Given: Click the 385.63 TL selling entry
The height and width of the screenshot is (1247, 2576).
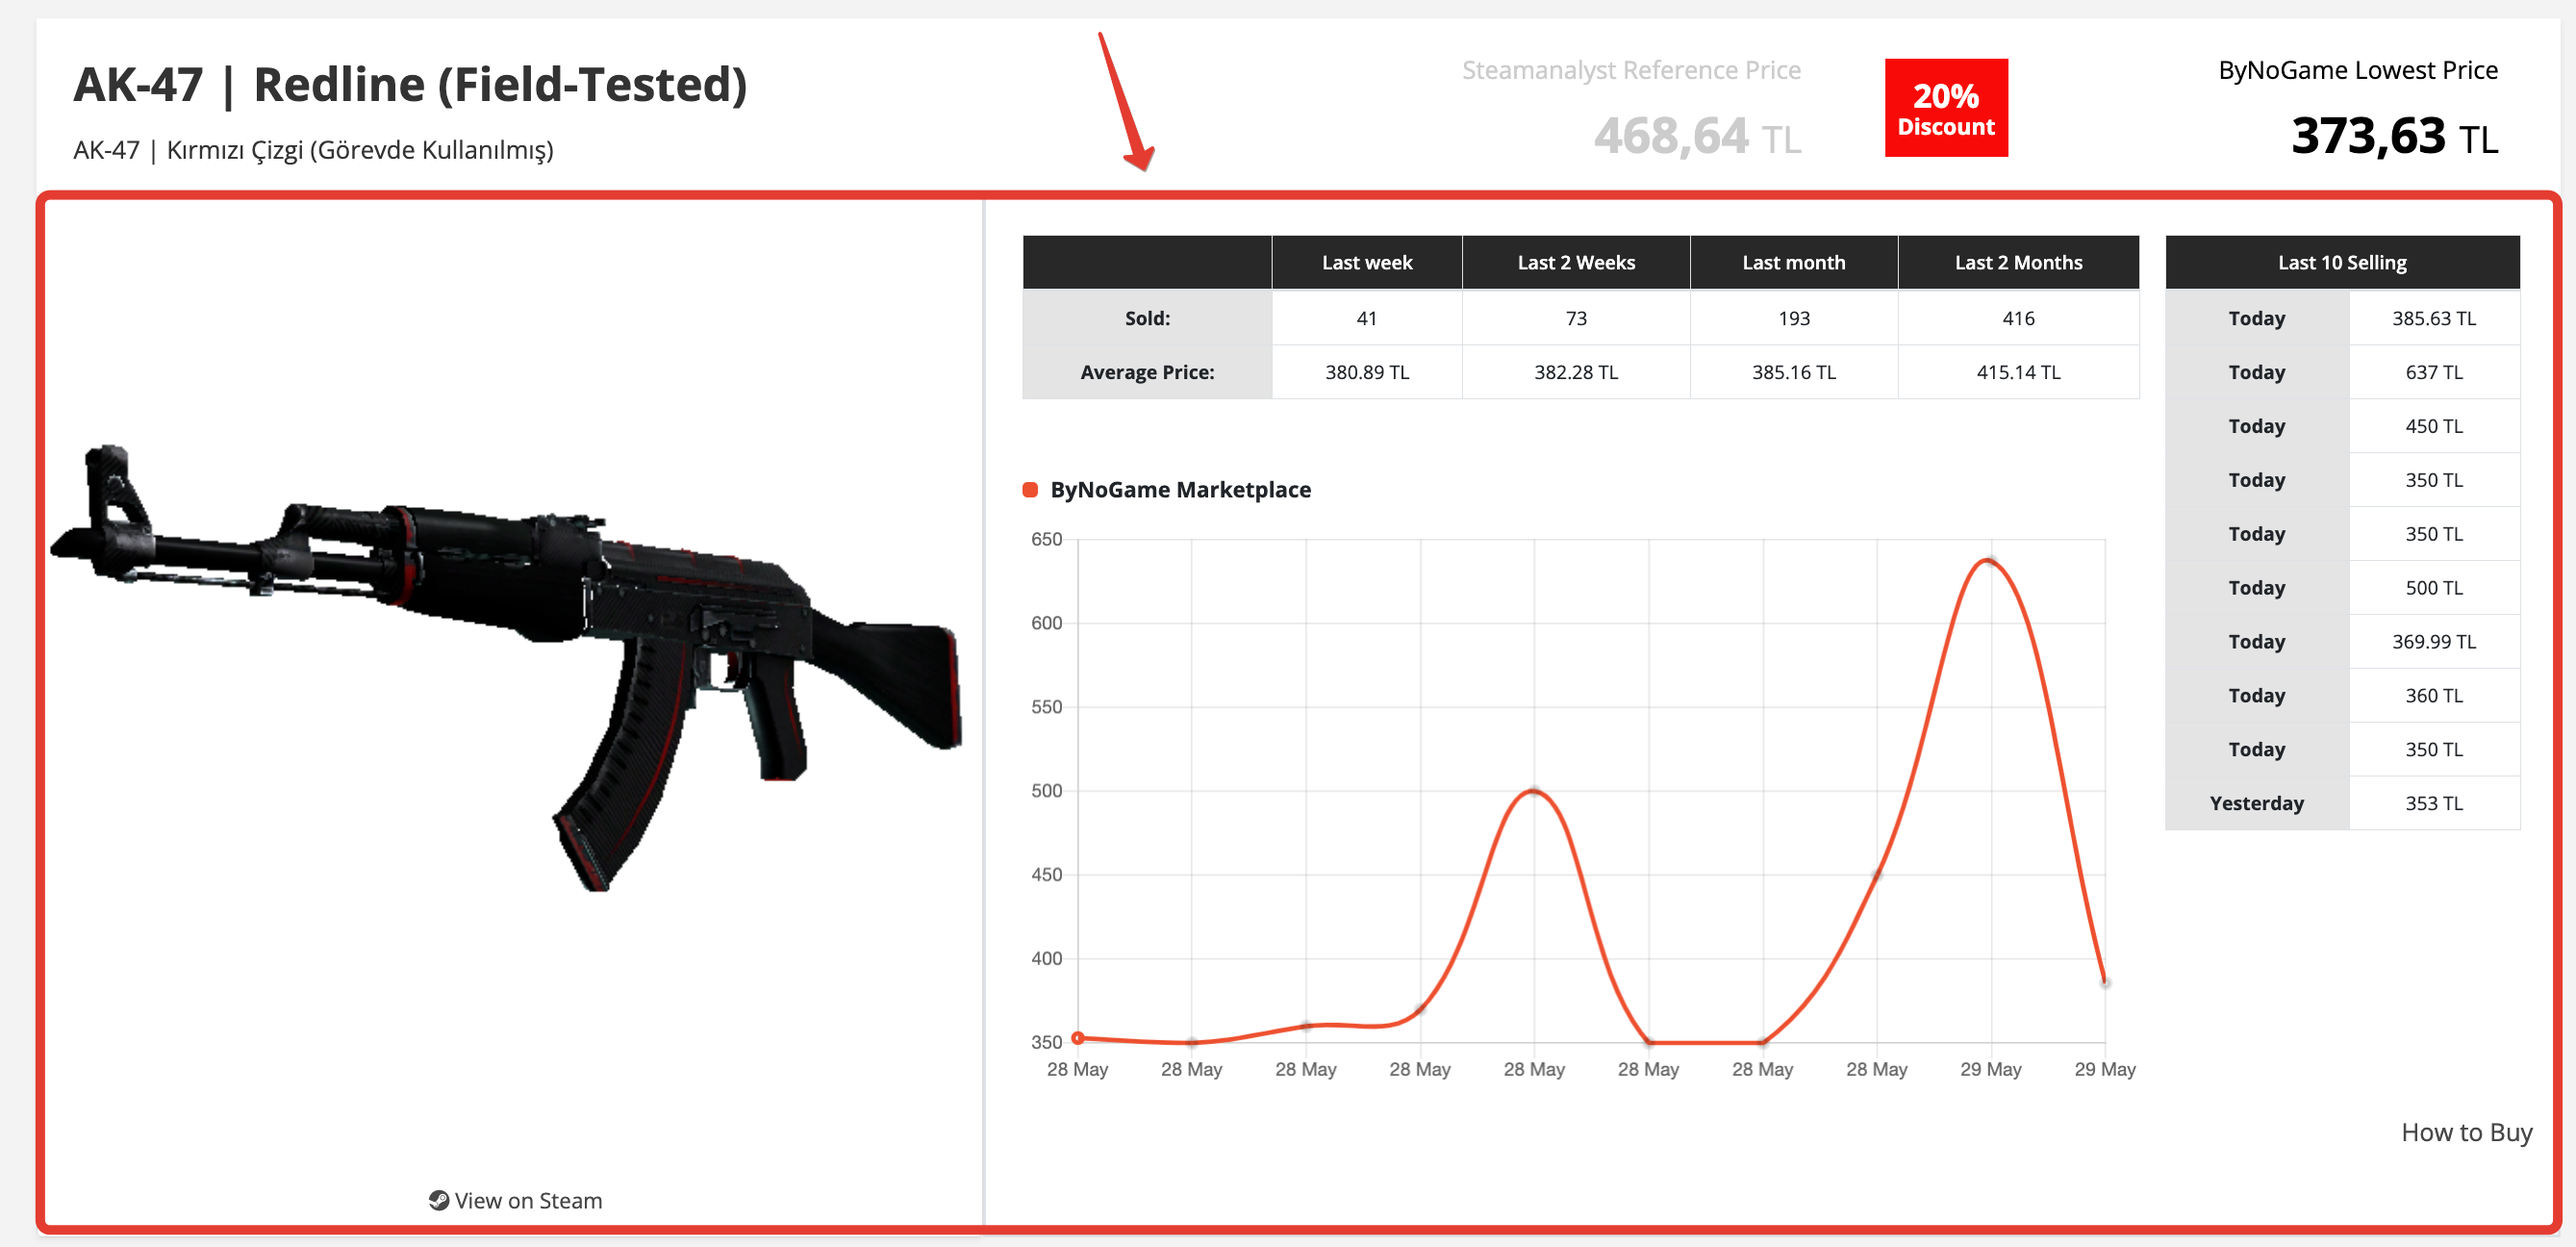Looking at the screenshot, I should [2434, 318].
